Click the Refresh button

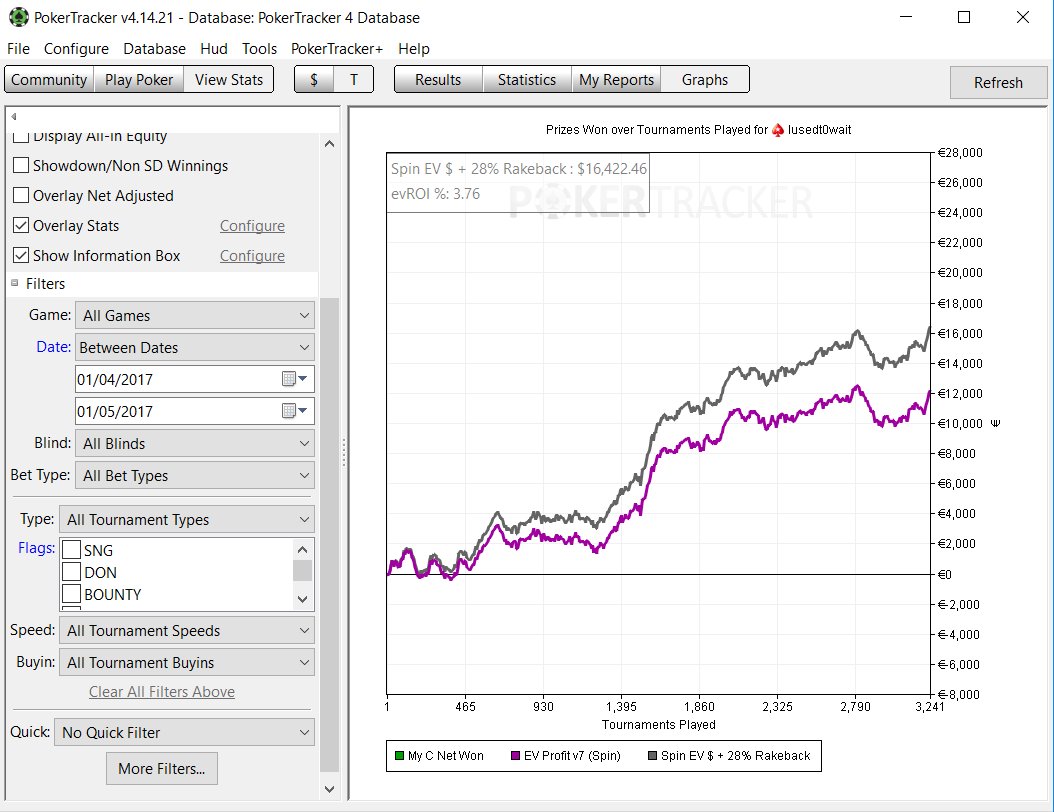tap(998, 83)
